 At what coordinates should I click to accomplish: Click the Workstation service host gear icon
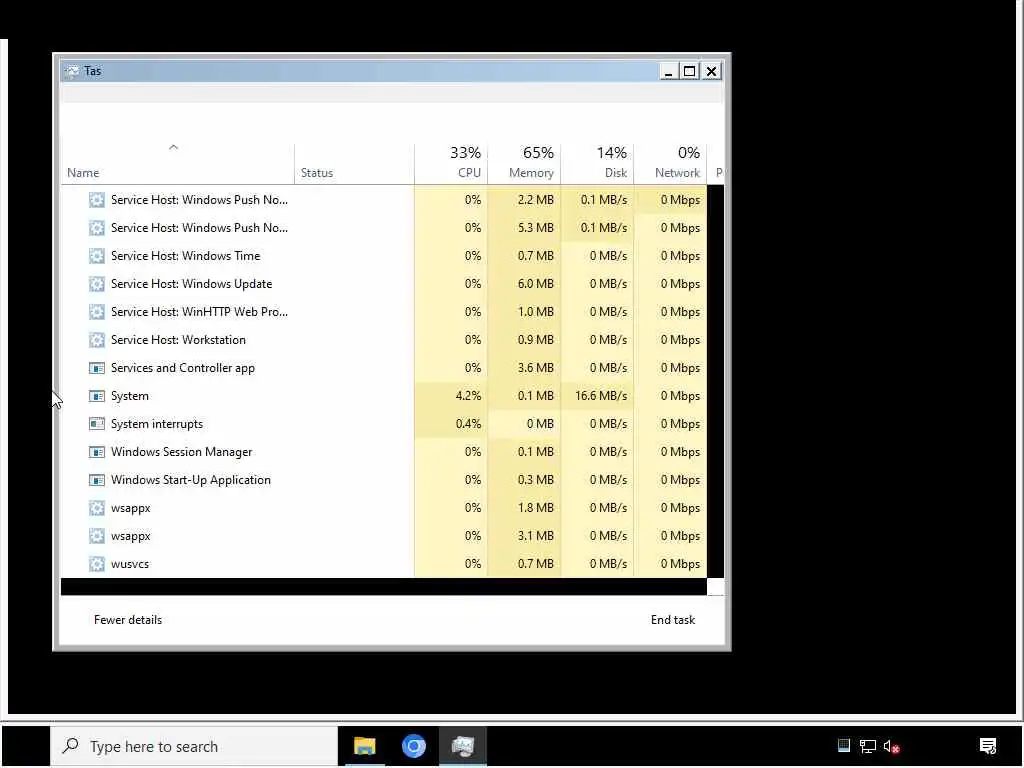tap(97, 340)
